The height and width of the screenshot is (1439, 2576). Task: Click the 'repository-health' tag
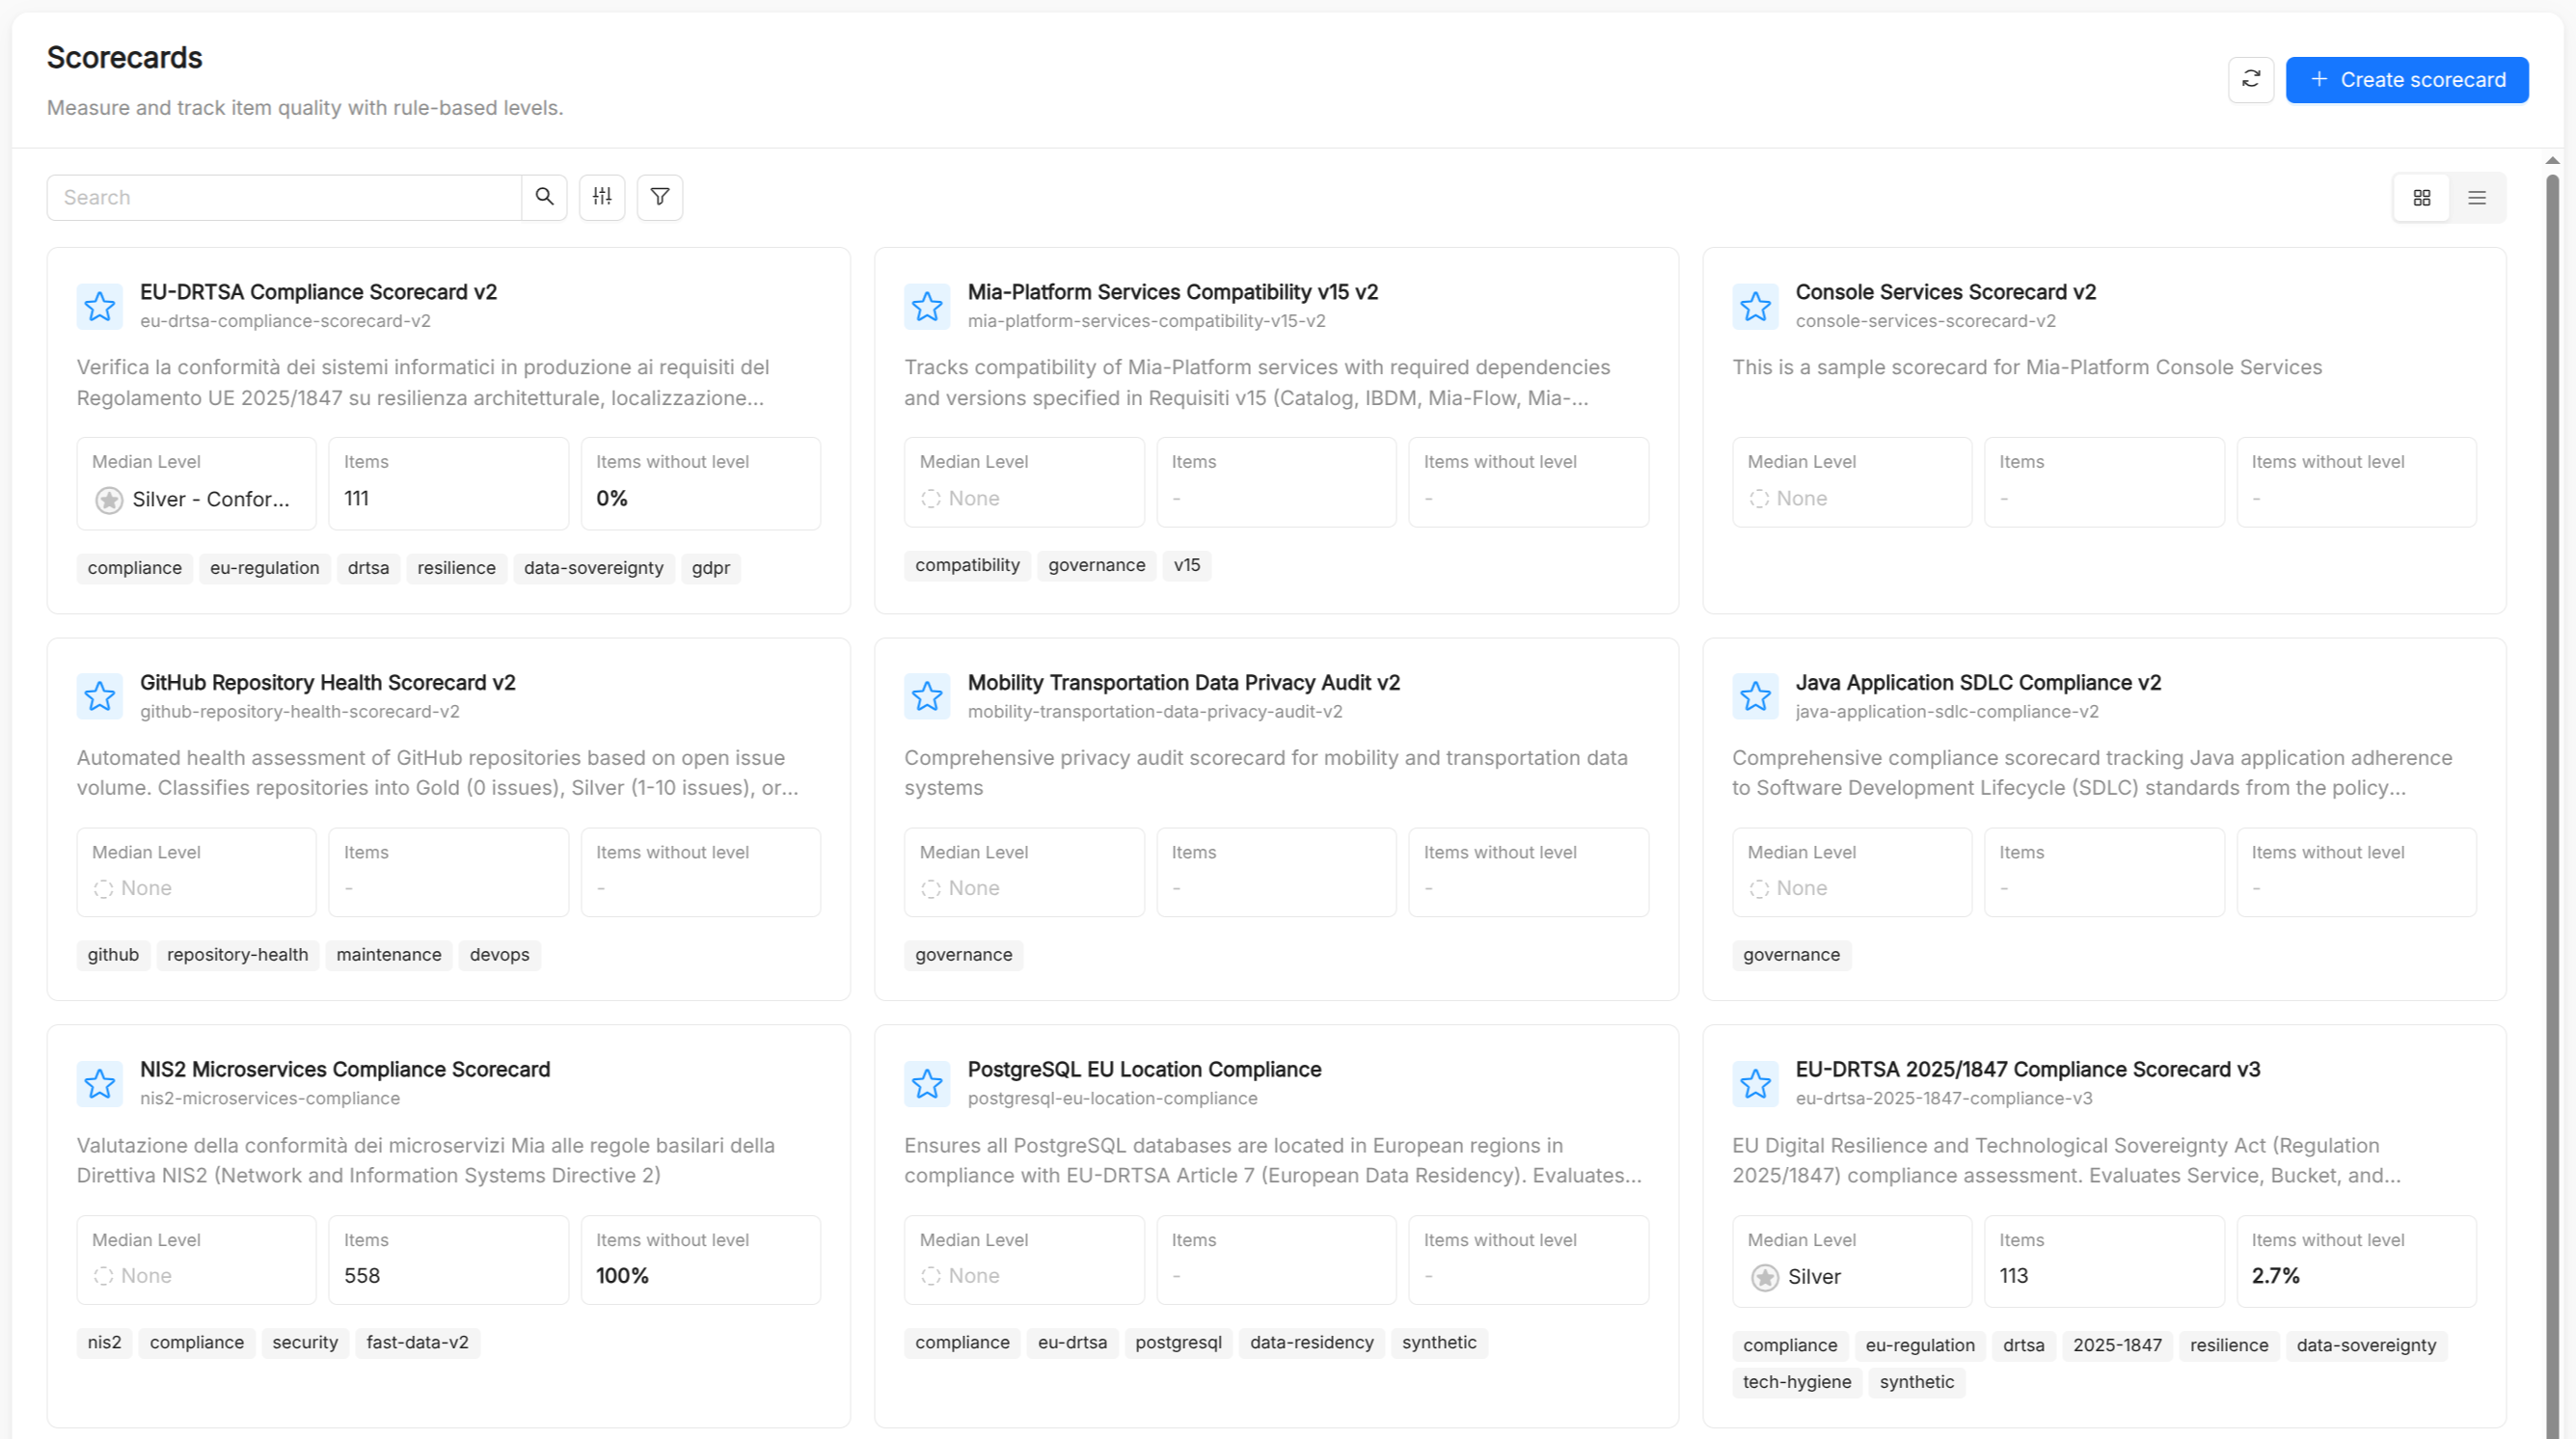pyautogui.click(x=237, y=955)
